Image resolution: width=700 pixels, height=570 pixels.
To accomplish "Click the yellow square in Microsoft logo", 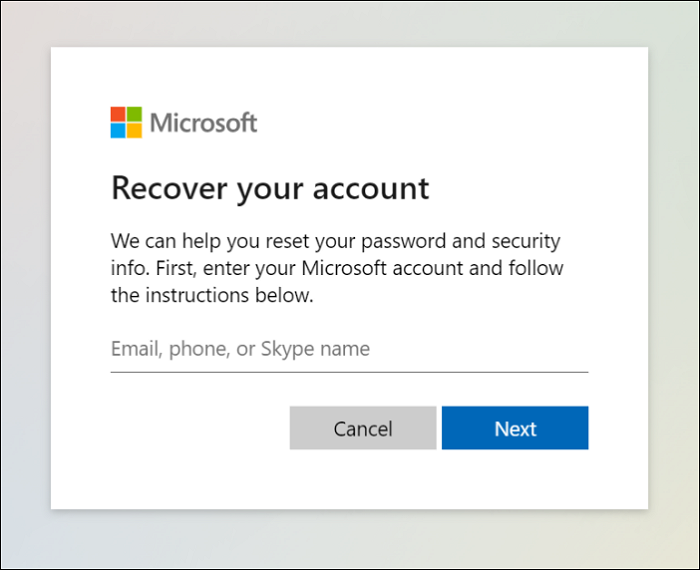I will click(x=134, y=130).
